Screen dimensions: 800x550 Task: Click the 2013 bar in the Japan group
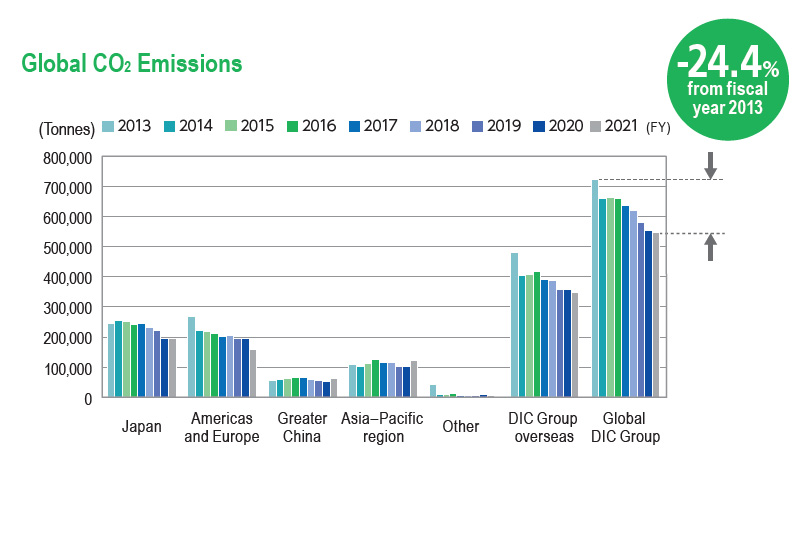[x=111, y=360]
